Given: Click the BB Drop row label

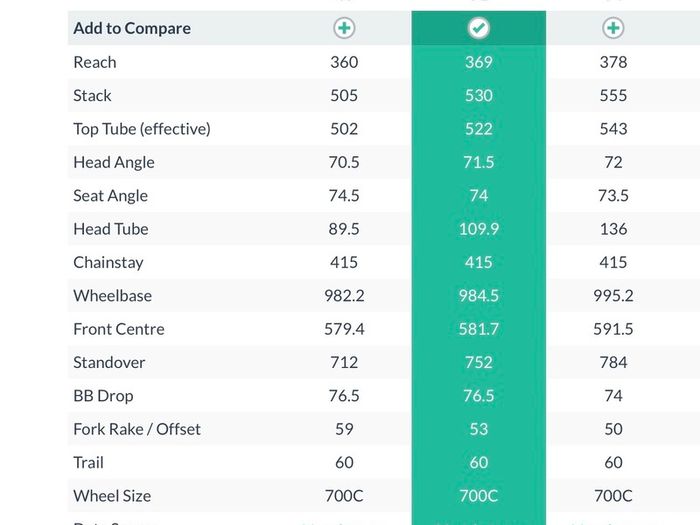Looking at the screenshot, I should 103,396.
